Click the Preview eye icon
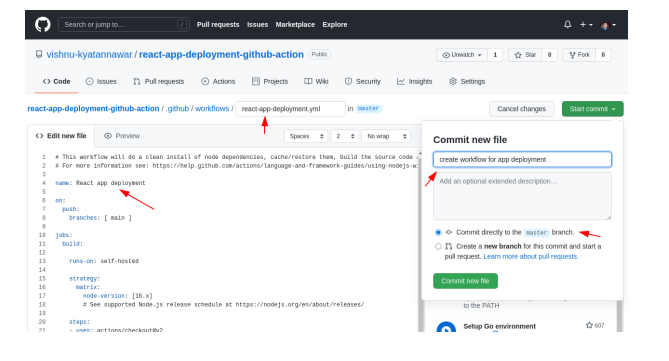Image resolution: width=669 pixels, height=361 pixels. coord(108,136)
